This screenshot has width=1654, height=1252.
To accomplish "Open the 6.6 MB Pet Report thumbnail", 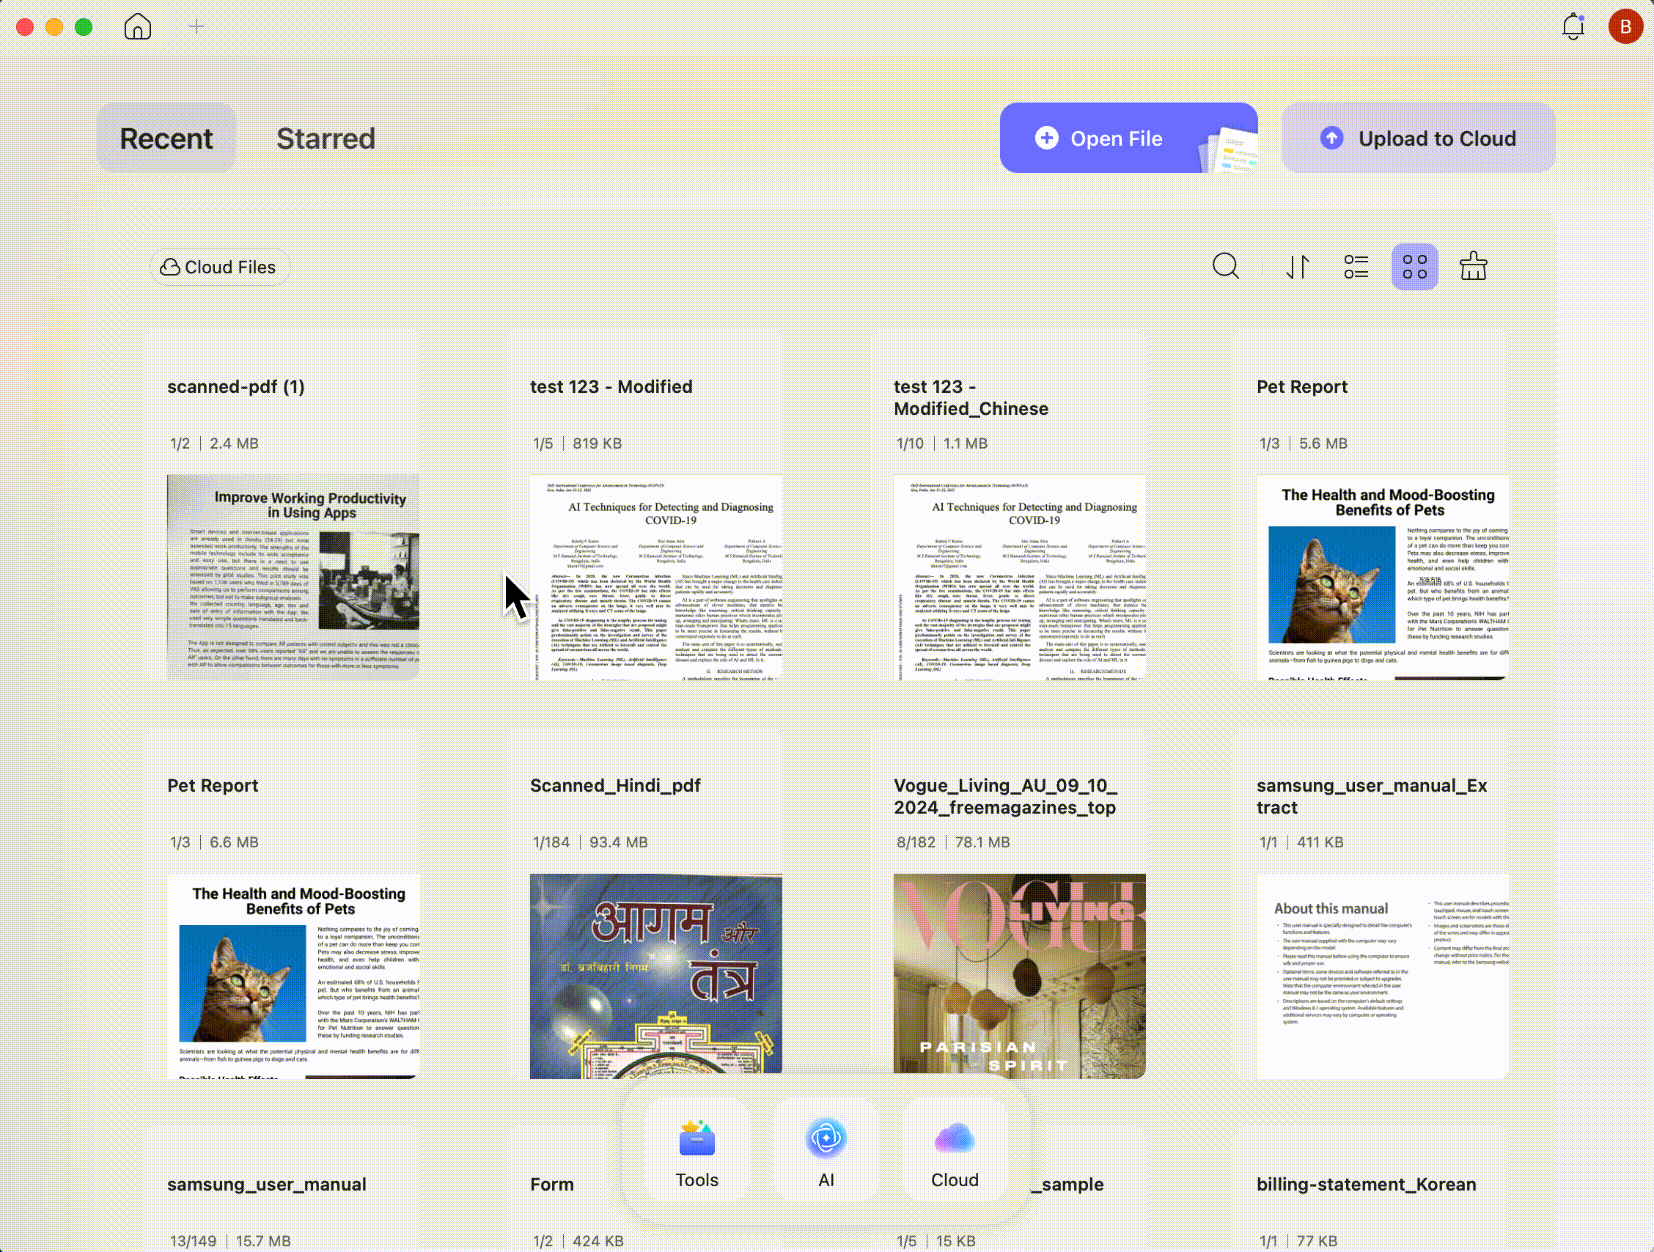I will tap(293, 976).
